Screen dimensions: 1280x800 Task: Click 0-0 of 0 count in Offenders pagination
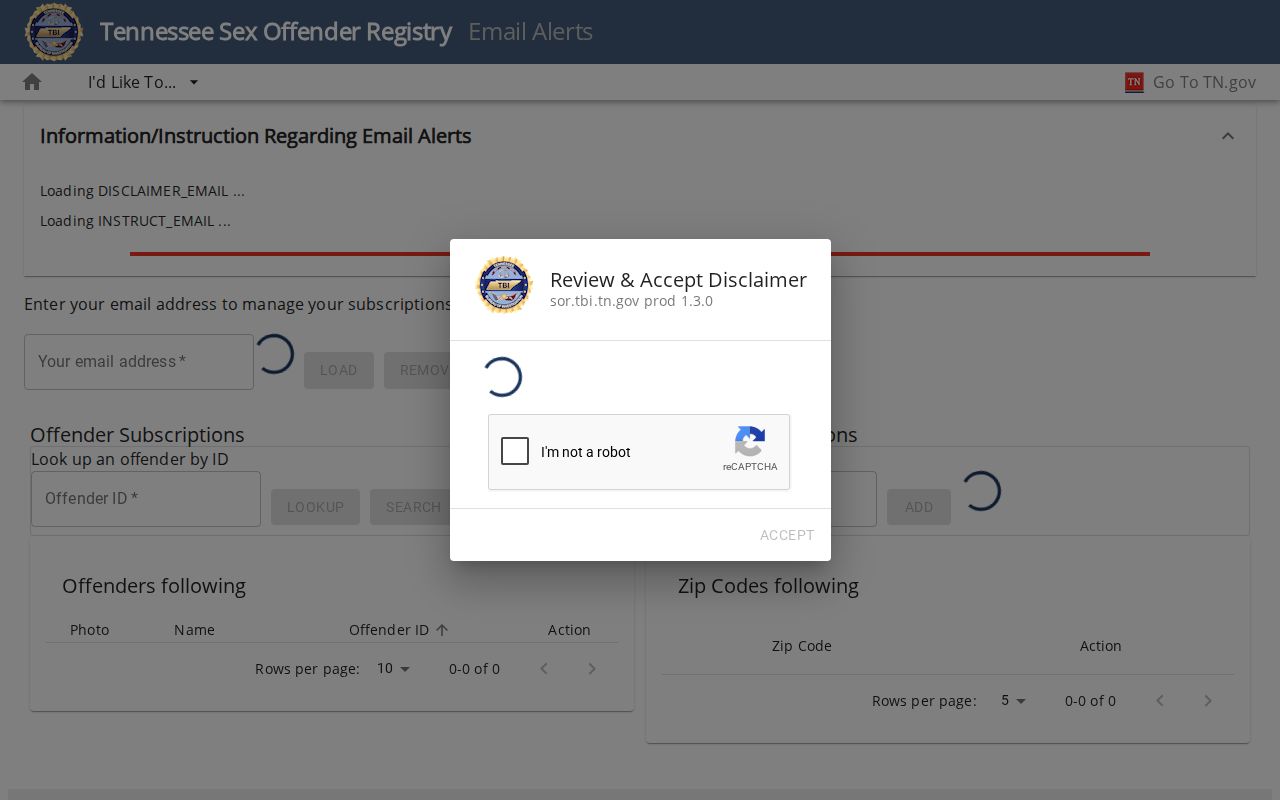point(474,669)
